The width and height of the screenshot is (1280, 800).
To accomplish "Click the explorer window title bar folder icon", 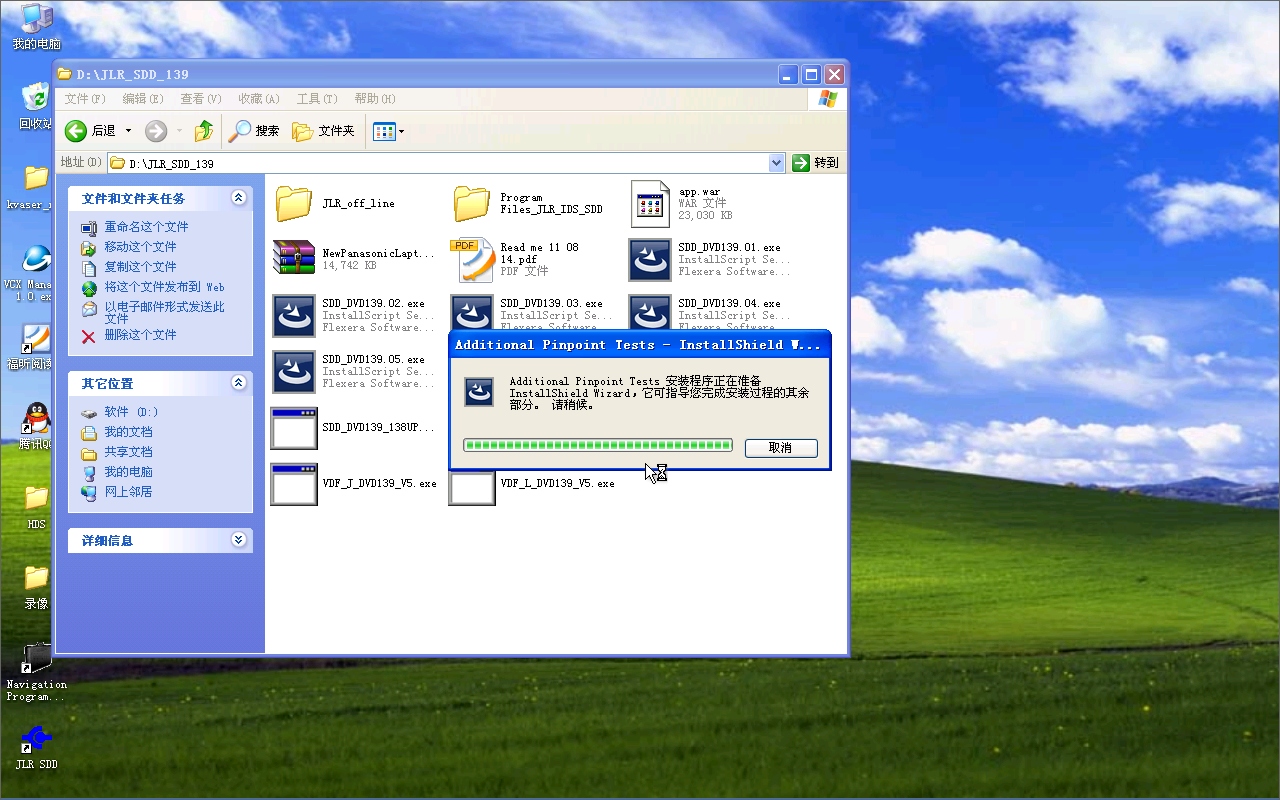I will 65,74.
